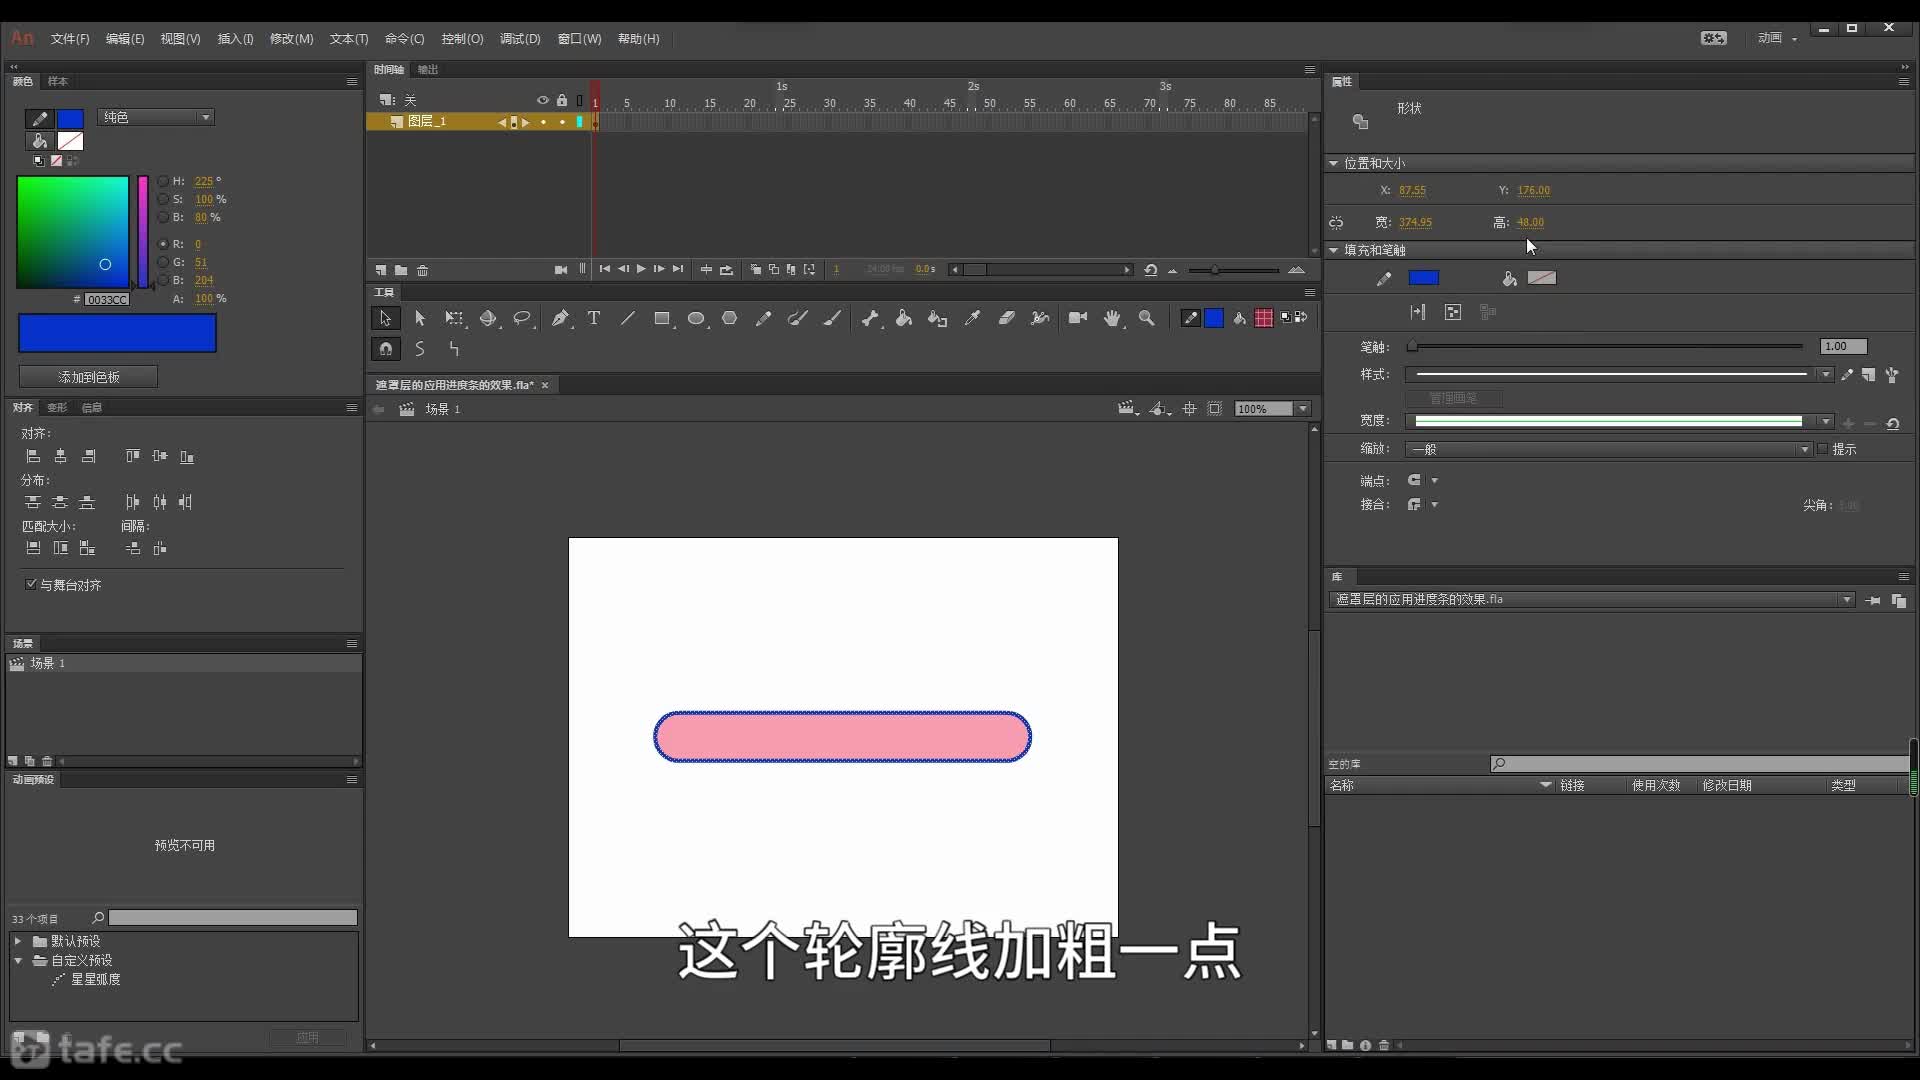Enable the stroke hinting checkbox
The width and height of the screenshot is (1920, 1080).
point(1822,449)
